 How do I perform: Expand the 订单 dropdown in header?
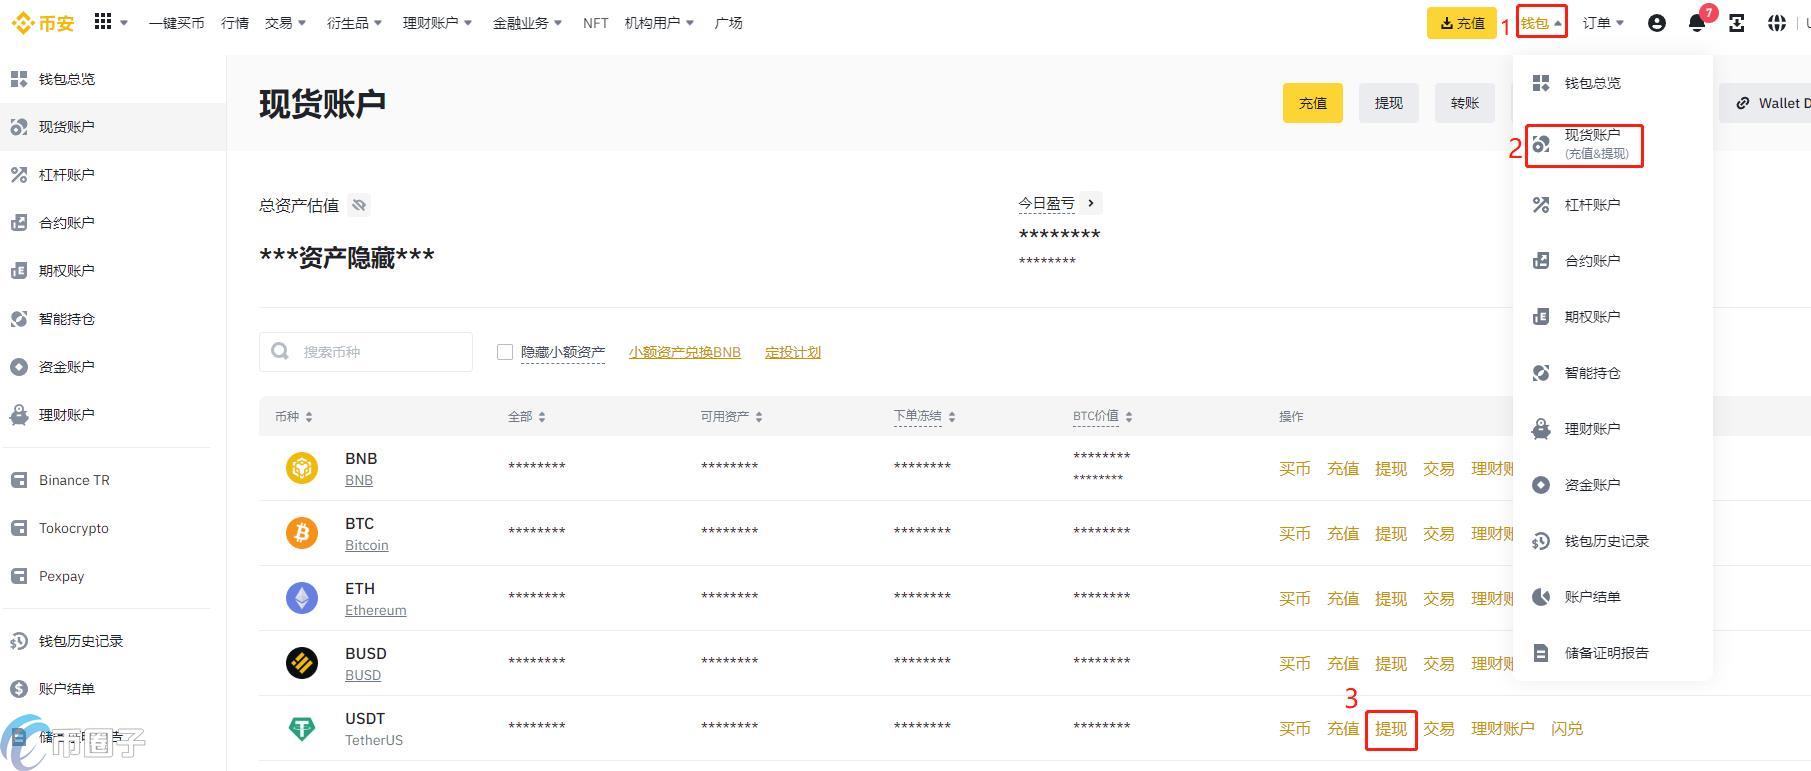(1603, 22)
